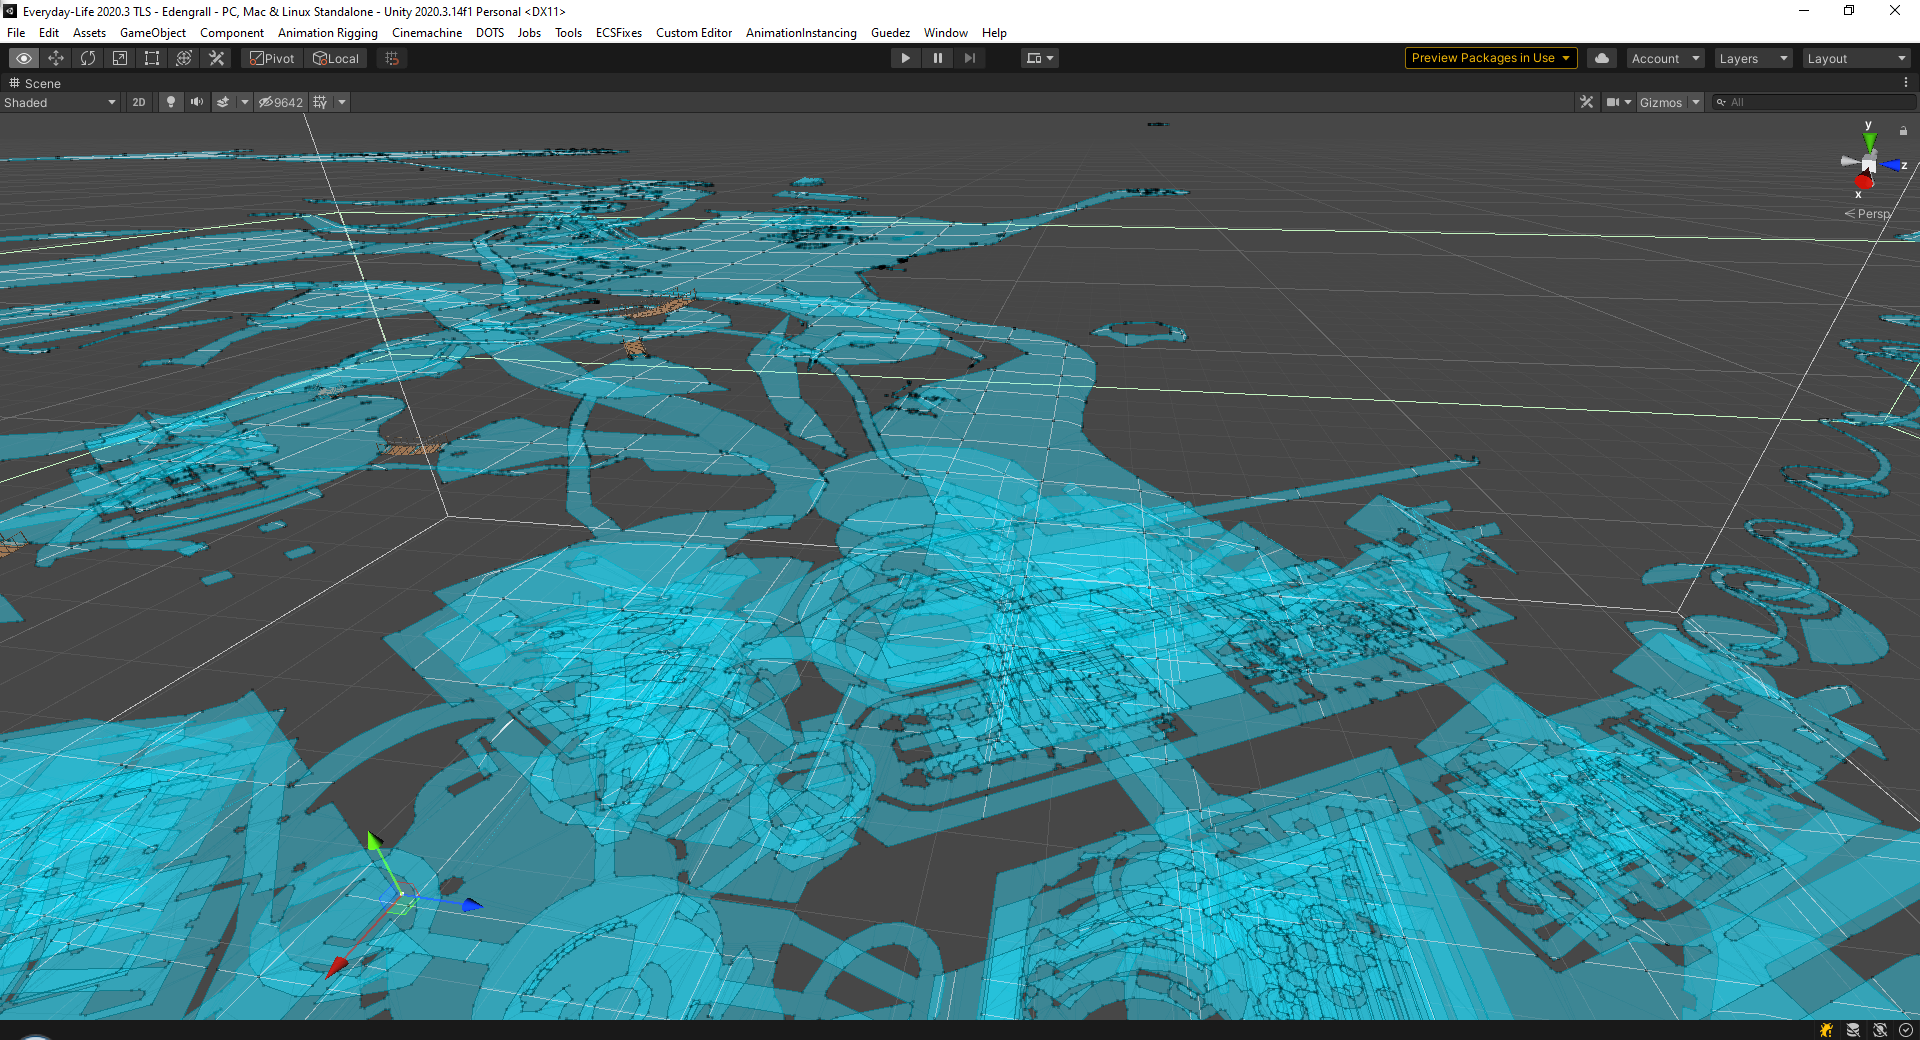Toggle scene lighting on or off
The height and width of the screenshot is (1040, 1920).
point(171,102)
